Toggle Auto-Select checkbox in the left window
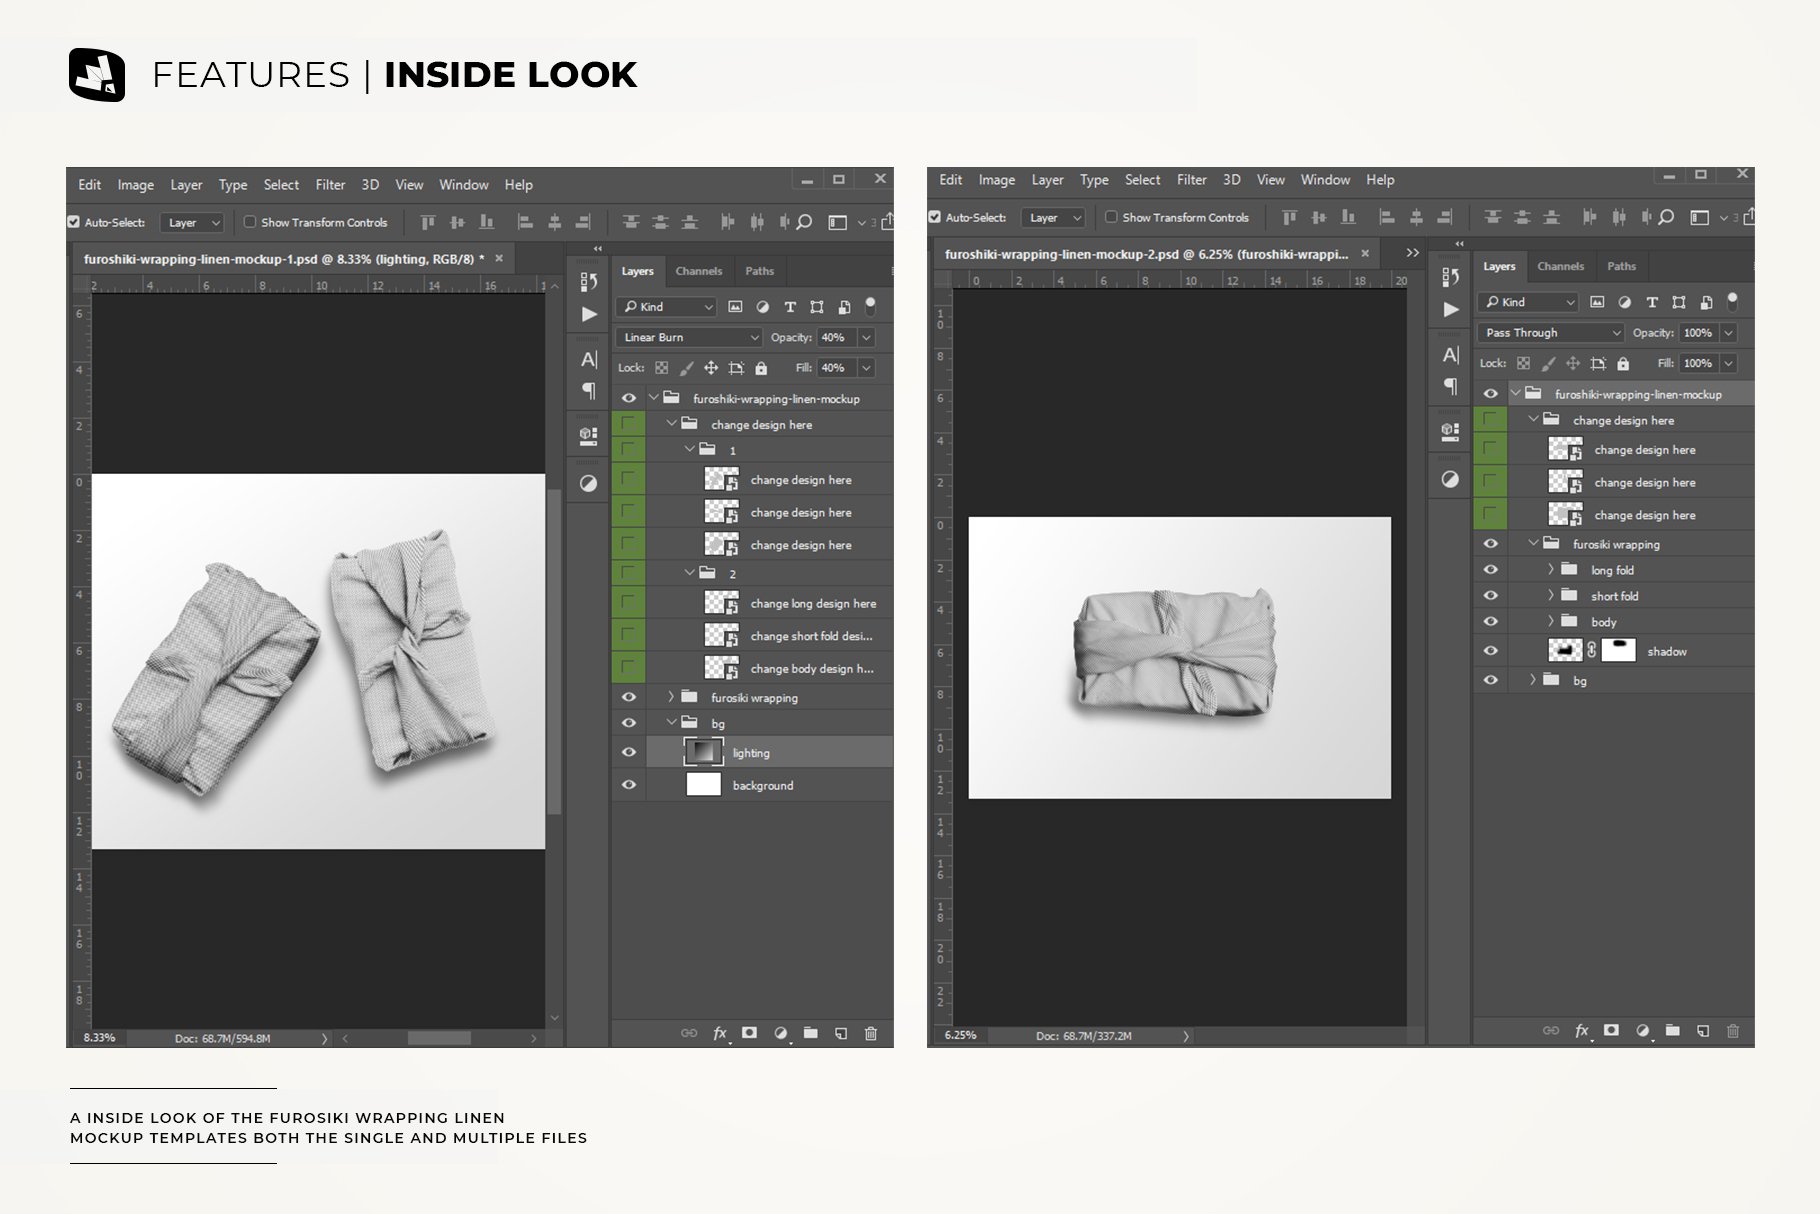Viewport: 1820px width, 1214px height. (x=73, y=222)
